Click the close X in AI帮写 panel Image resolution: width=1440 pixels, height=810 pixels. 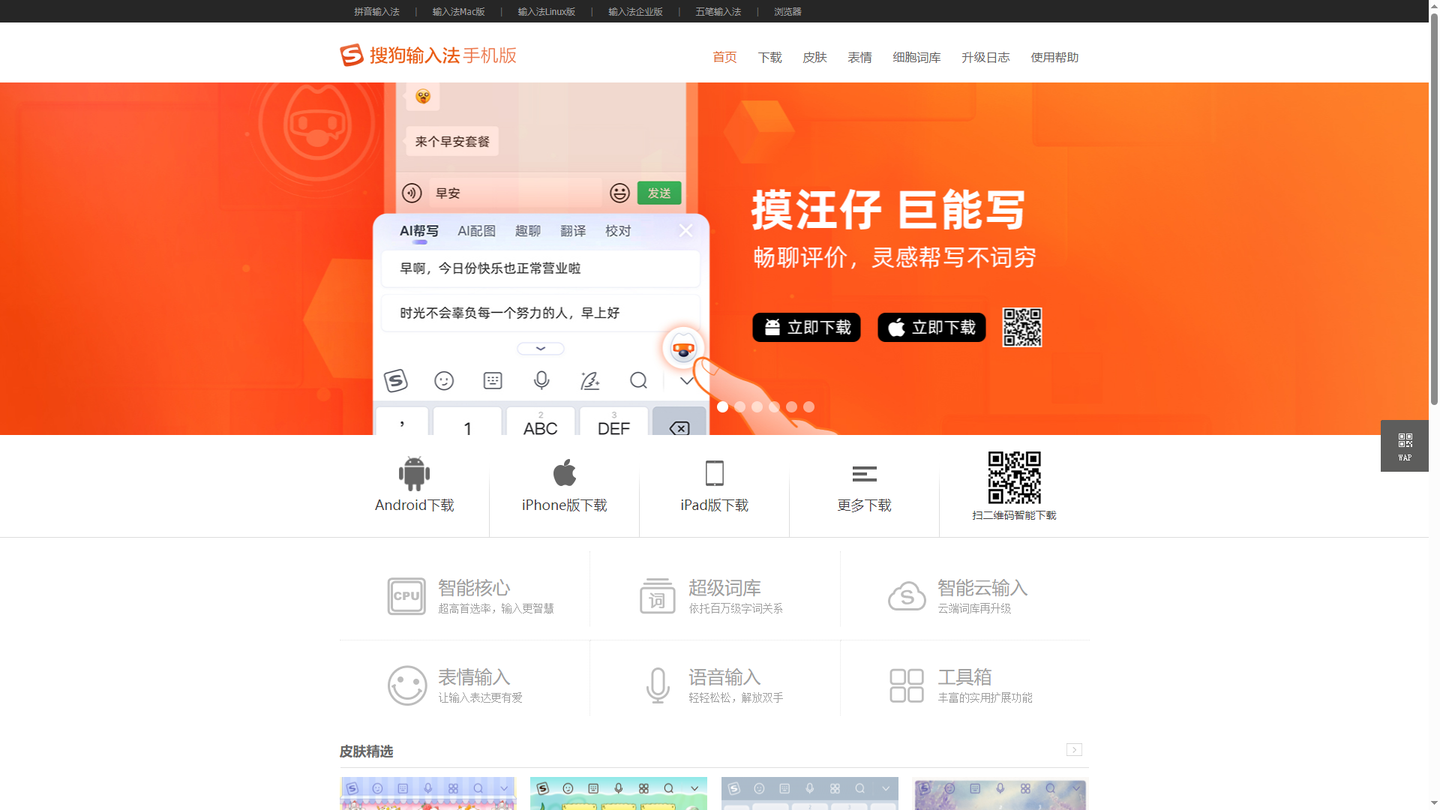point(685,231)
